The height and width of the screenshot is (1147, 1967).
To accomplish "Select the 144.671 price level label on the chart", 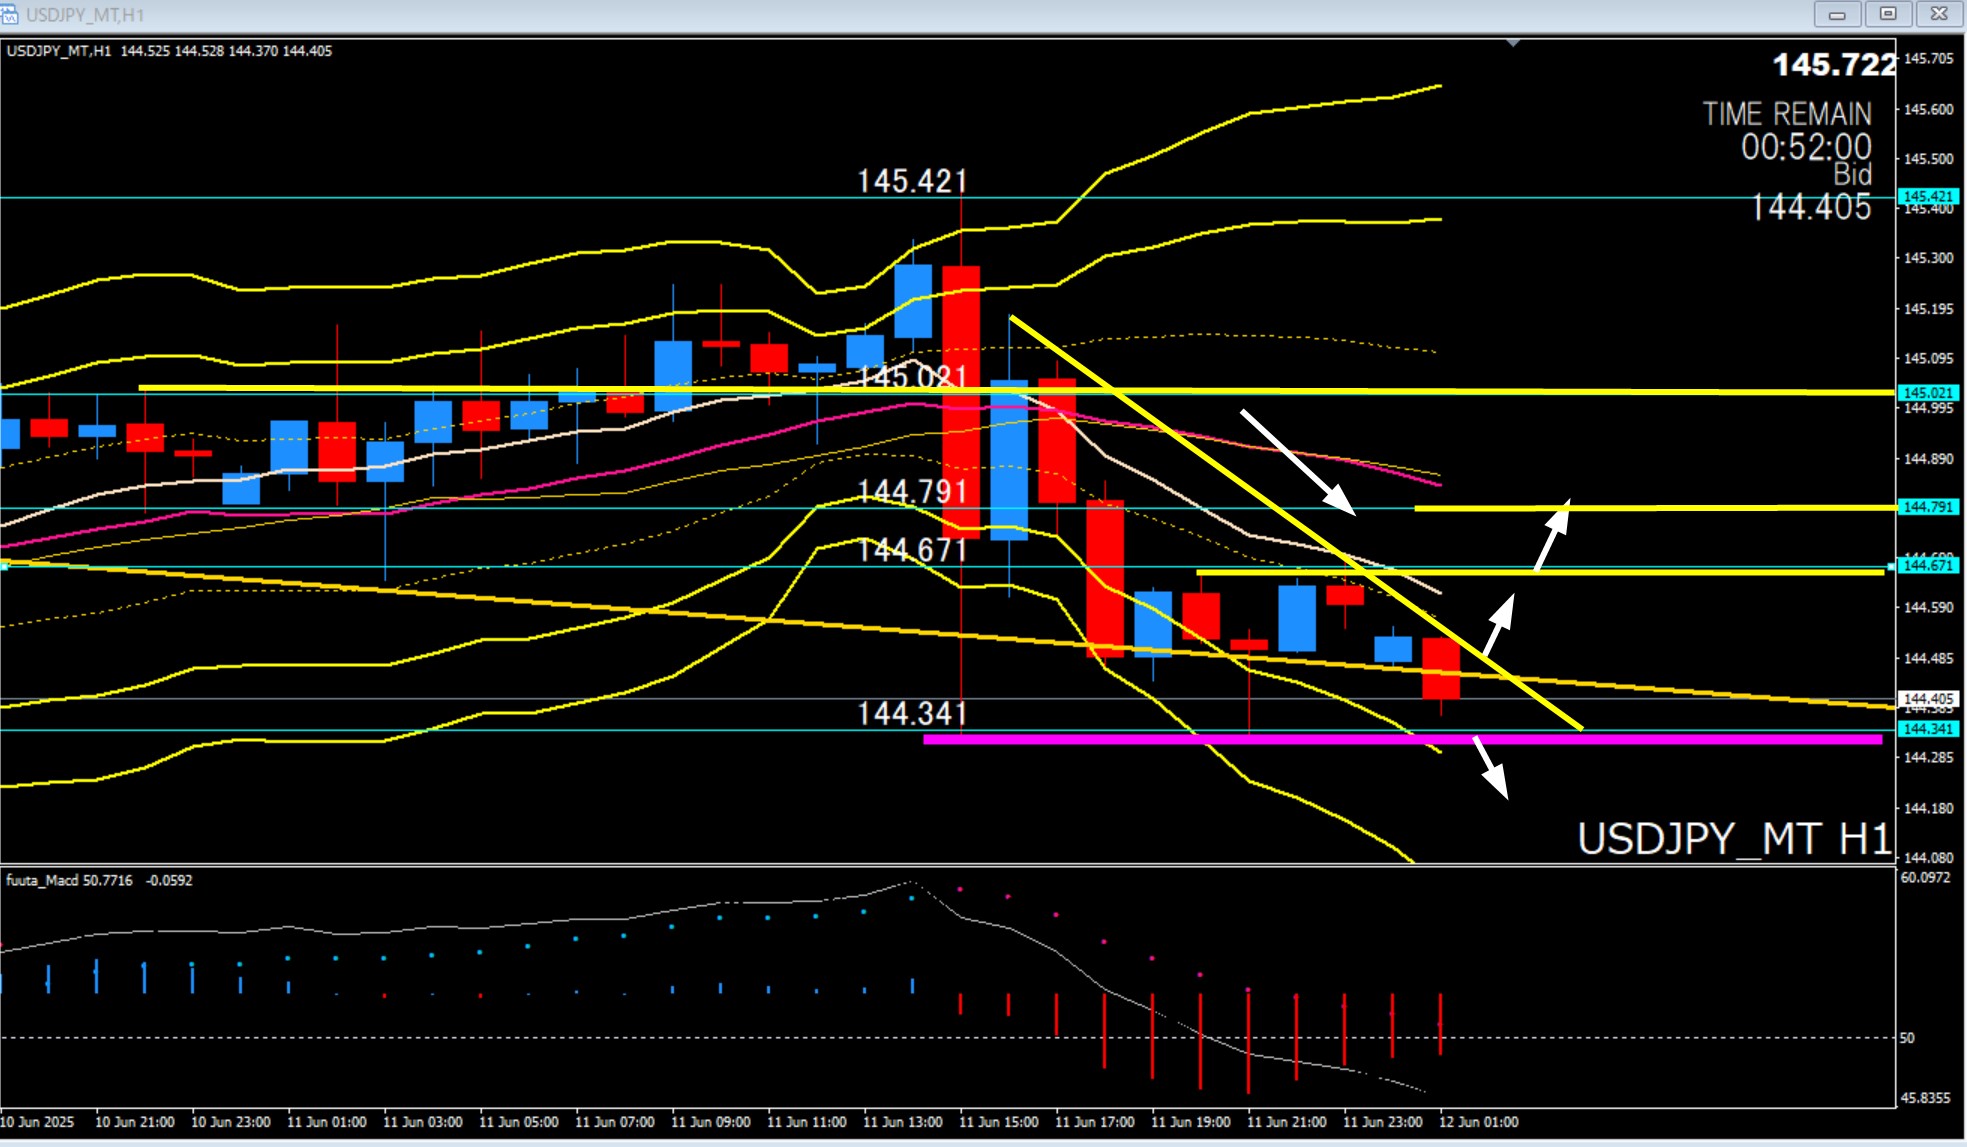I will [x=912, y=549].
